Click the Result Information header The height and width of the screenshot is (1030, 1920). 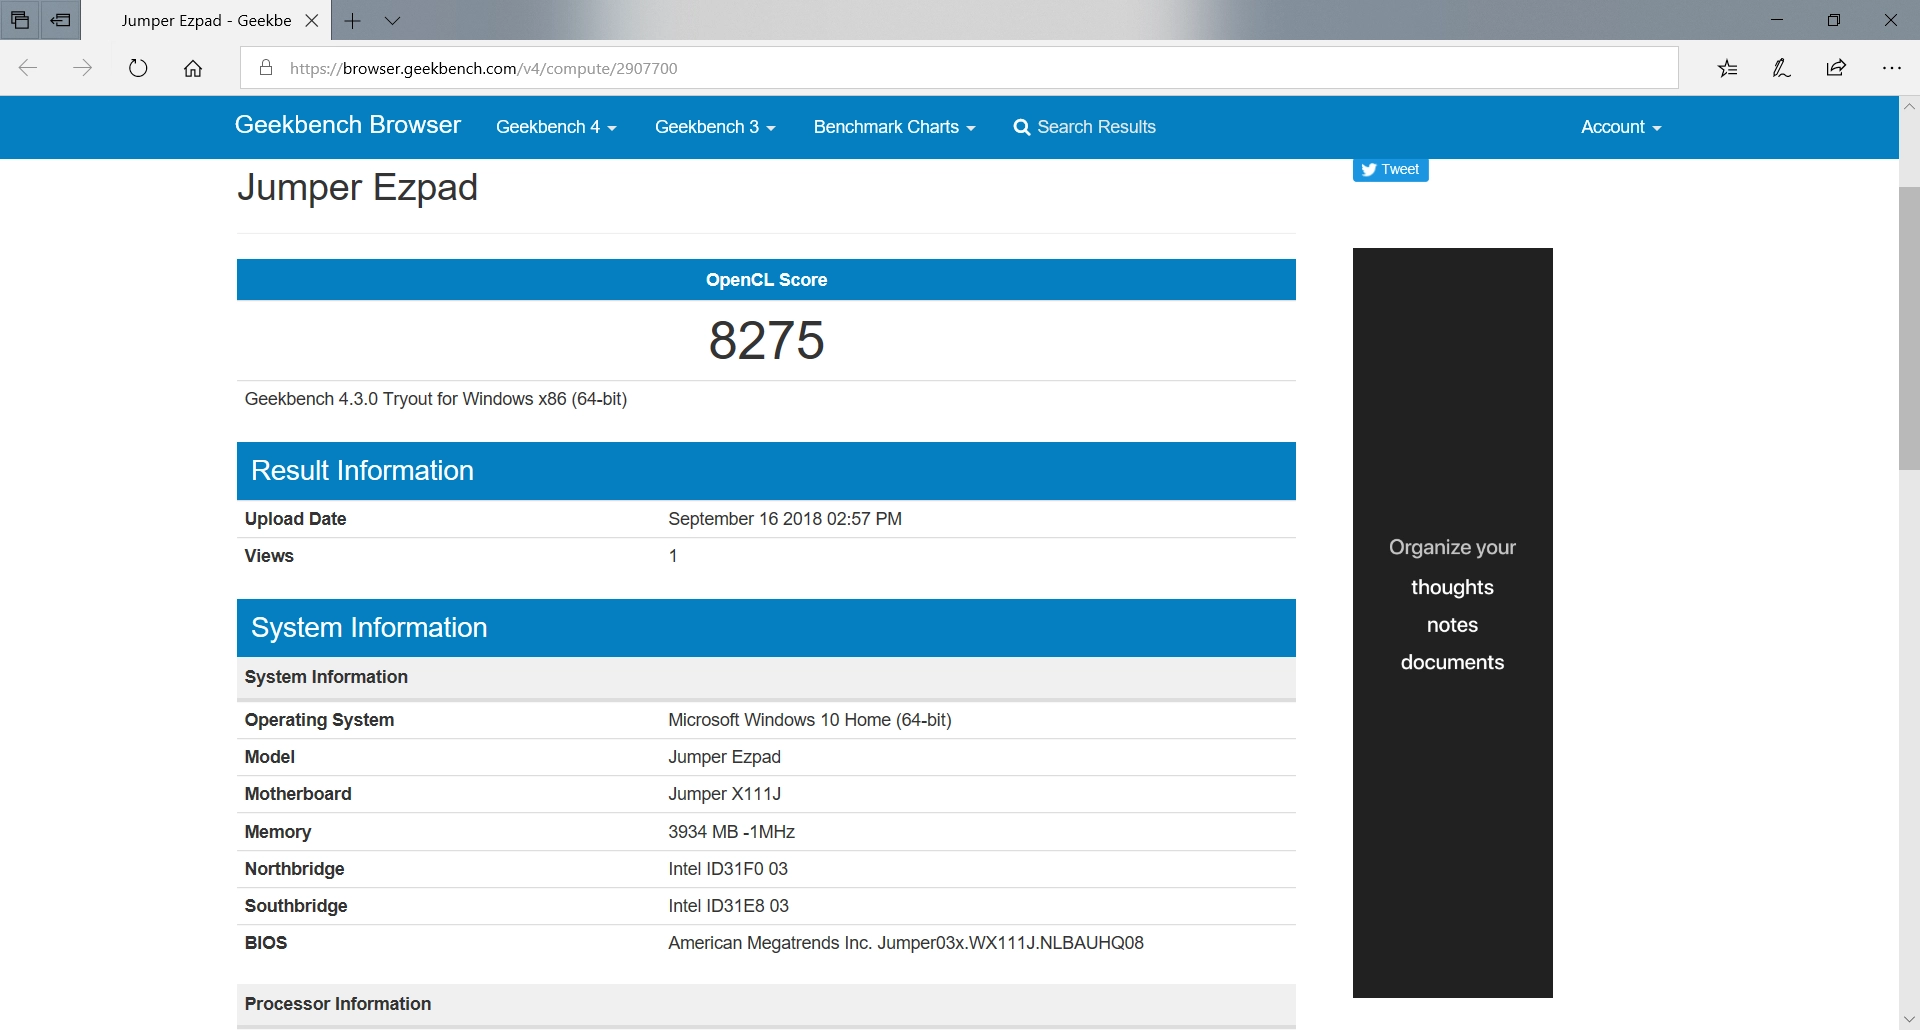coord(766,471)
